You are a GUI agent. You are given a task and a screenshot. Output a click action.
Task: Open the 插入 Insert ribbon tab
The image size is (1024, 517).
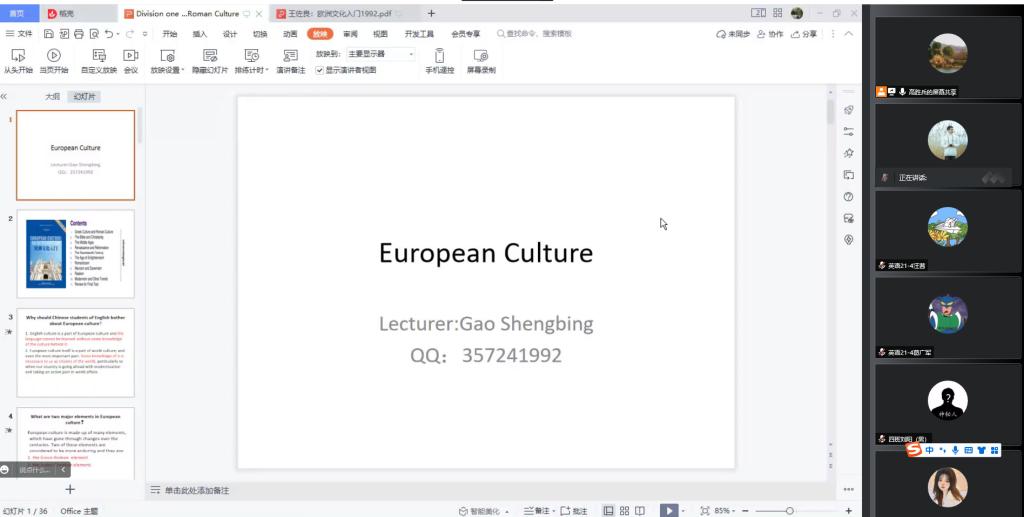point(200,34)
